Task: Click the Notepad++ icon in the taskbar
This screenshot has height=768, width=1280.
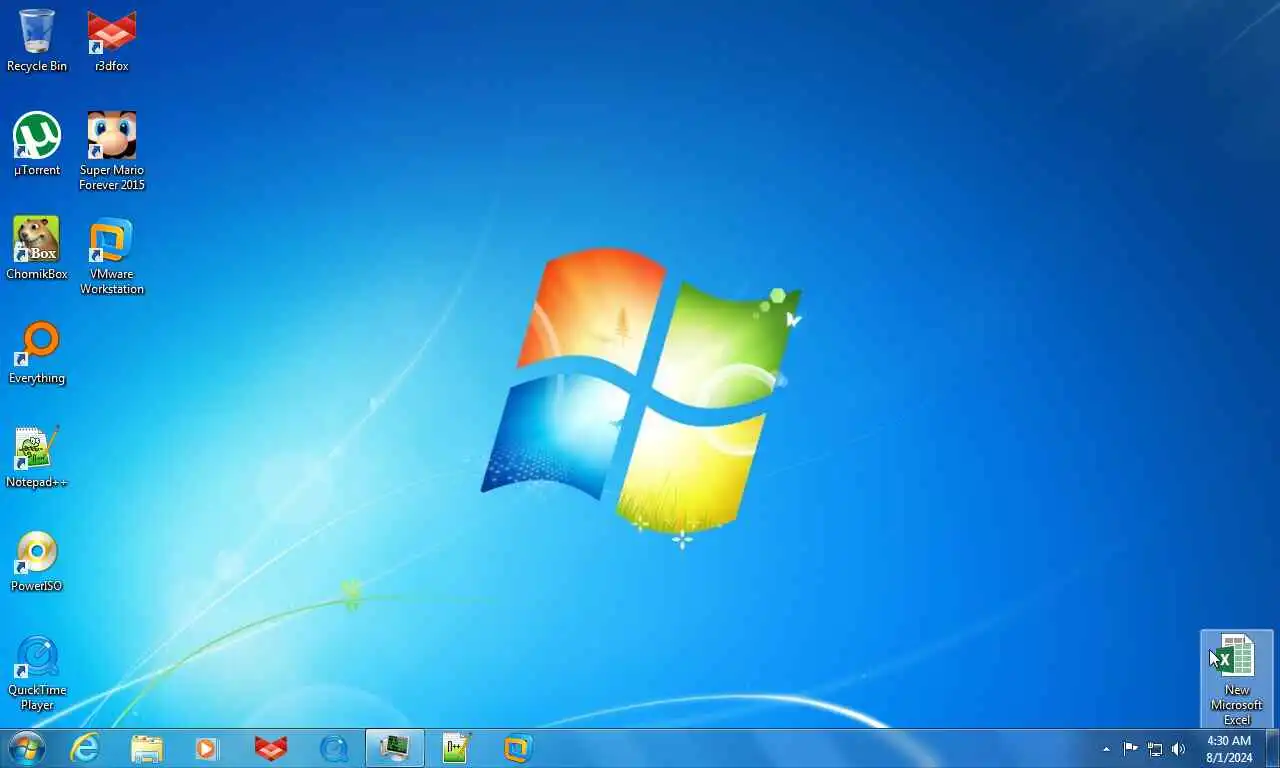Action: pos(457,748)
